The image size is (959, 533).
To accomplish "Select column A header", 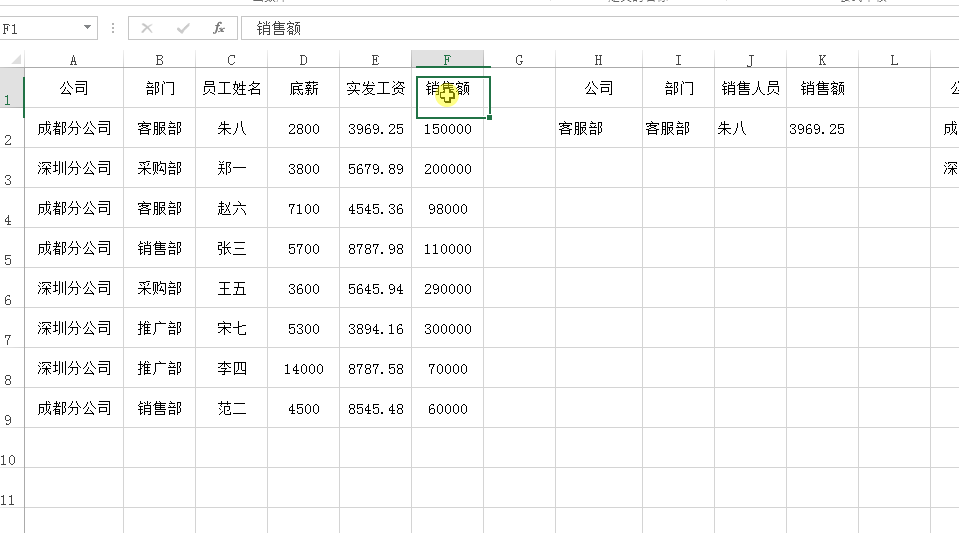I will [73, 60].
